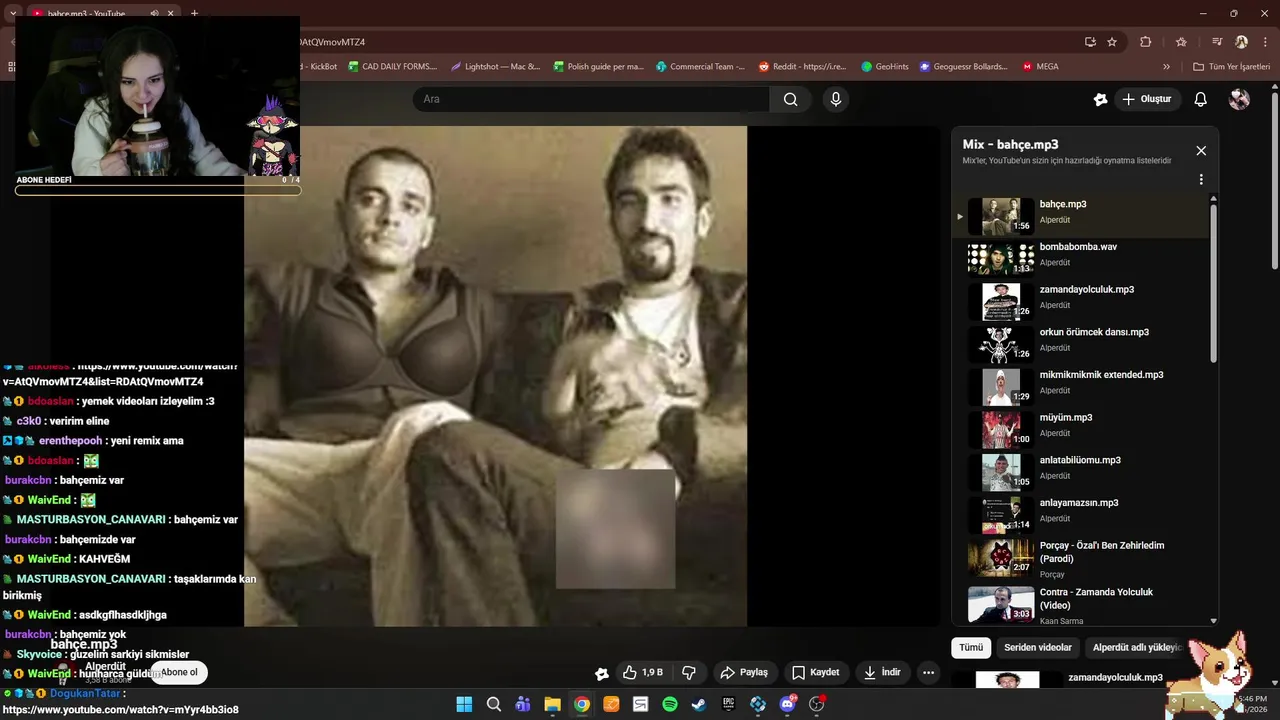Close the Mix - bahçe.mp3 playlist panel
The image size is (1280, 720).
[x=1201, y=151]
